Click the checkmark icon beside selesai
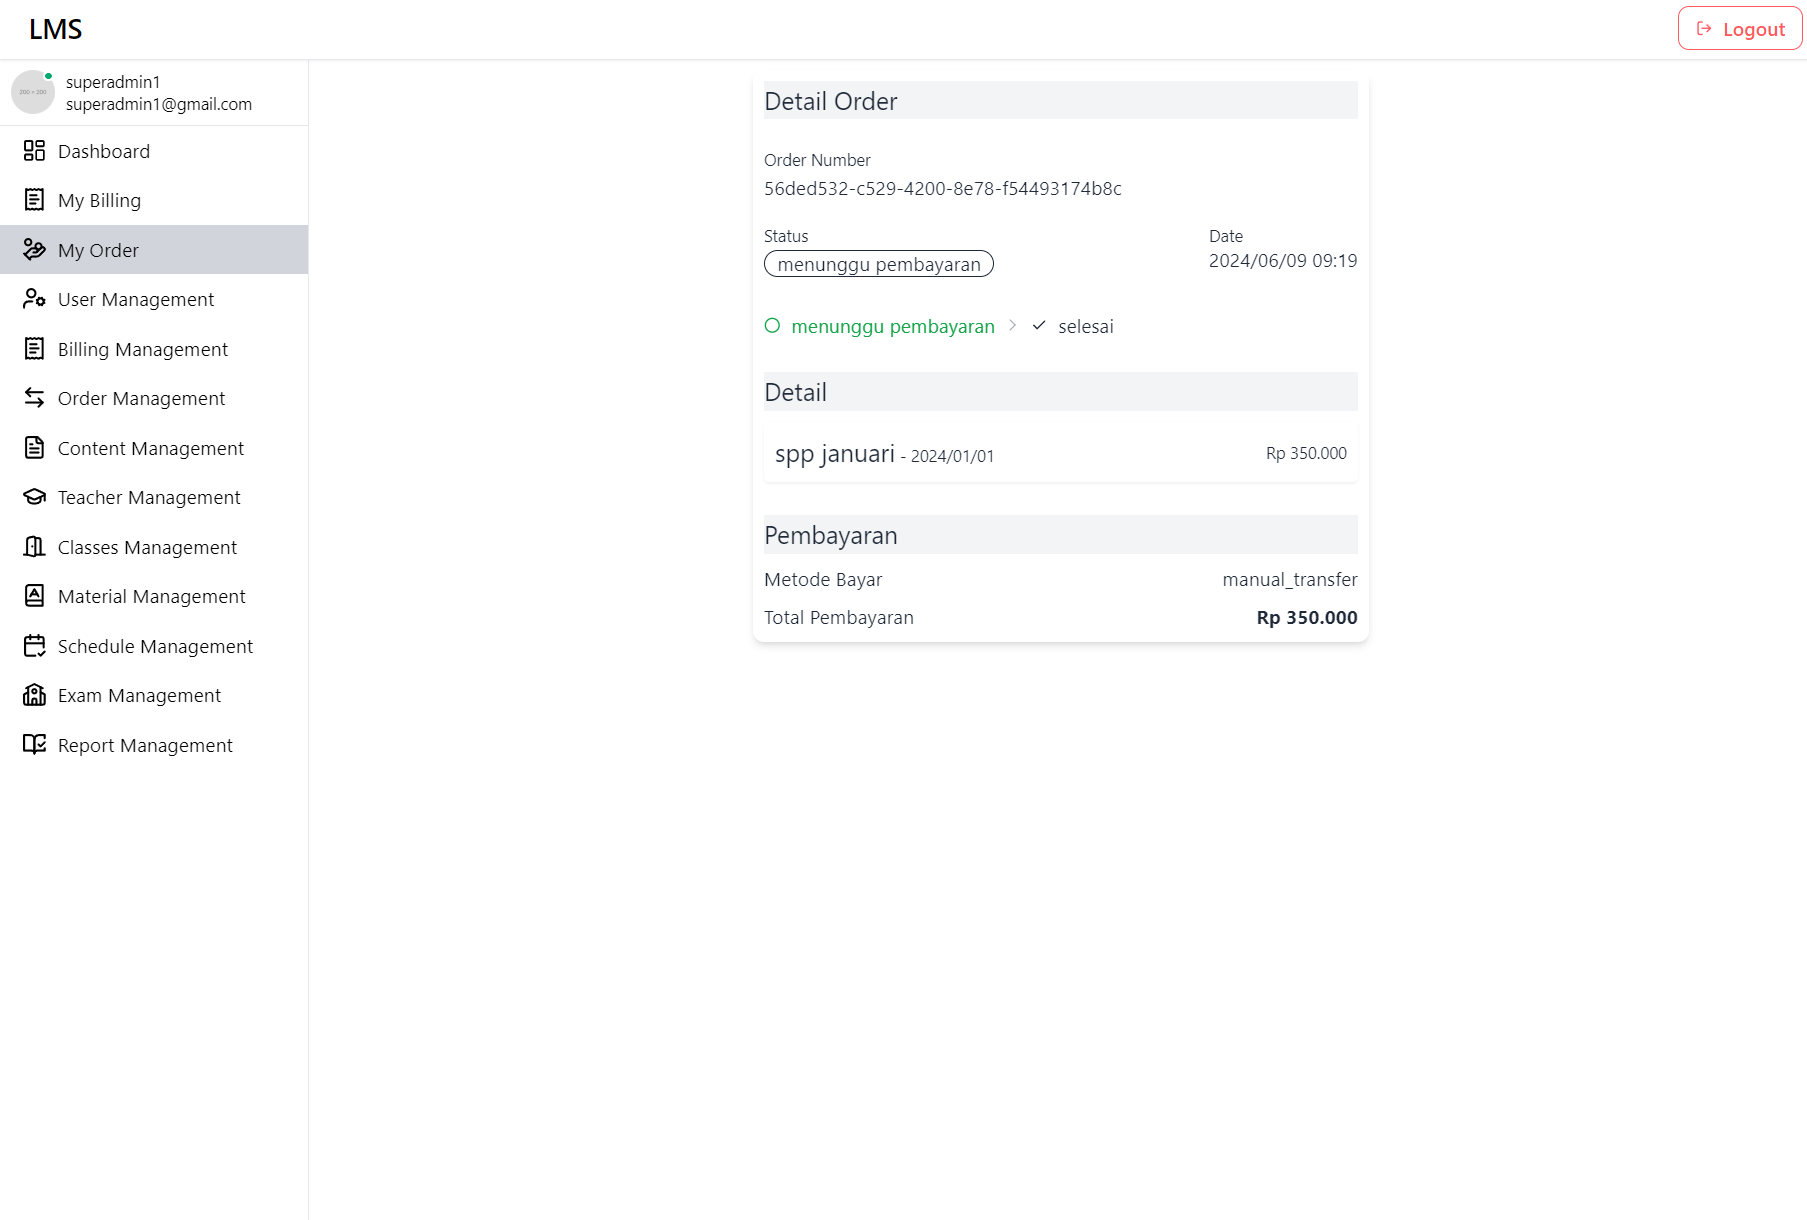The width and height of the screenshot is (1807, 1220). point(1039,326)
